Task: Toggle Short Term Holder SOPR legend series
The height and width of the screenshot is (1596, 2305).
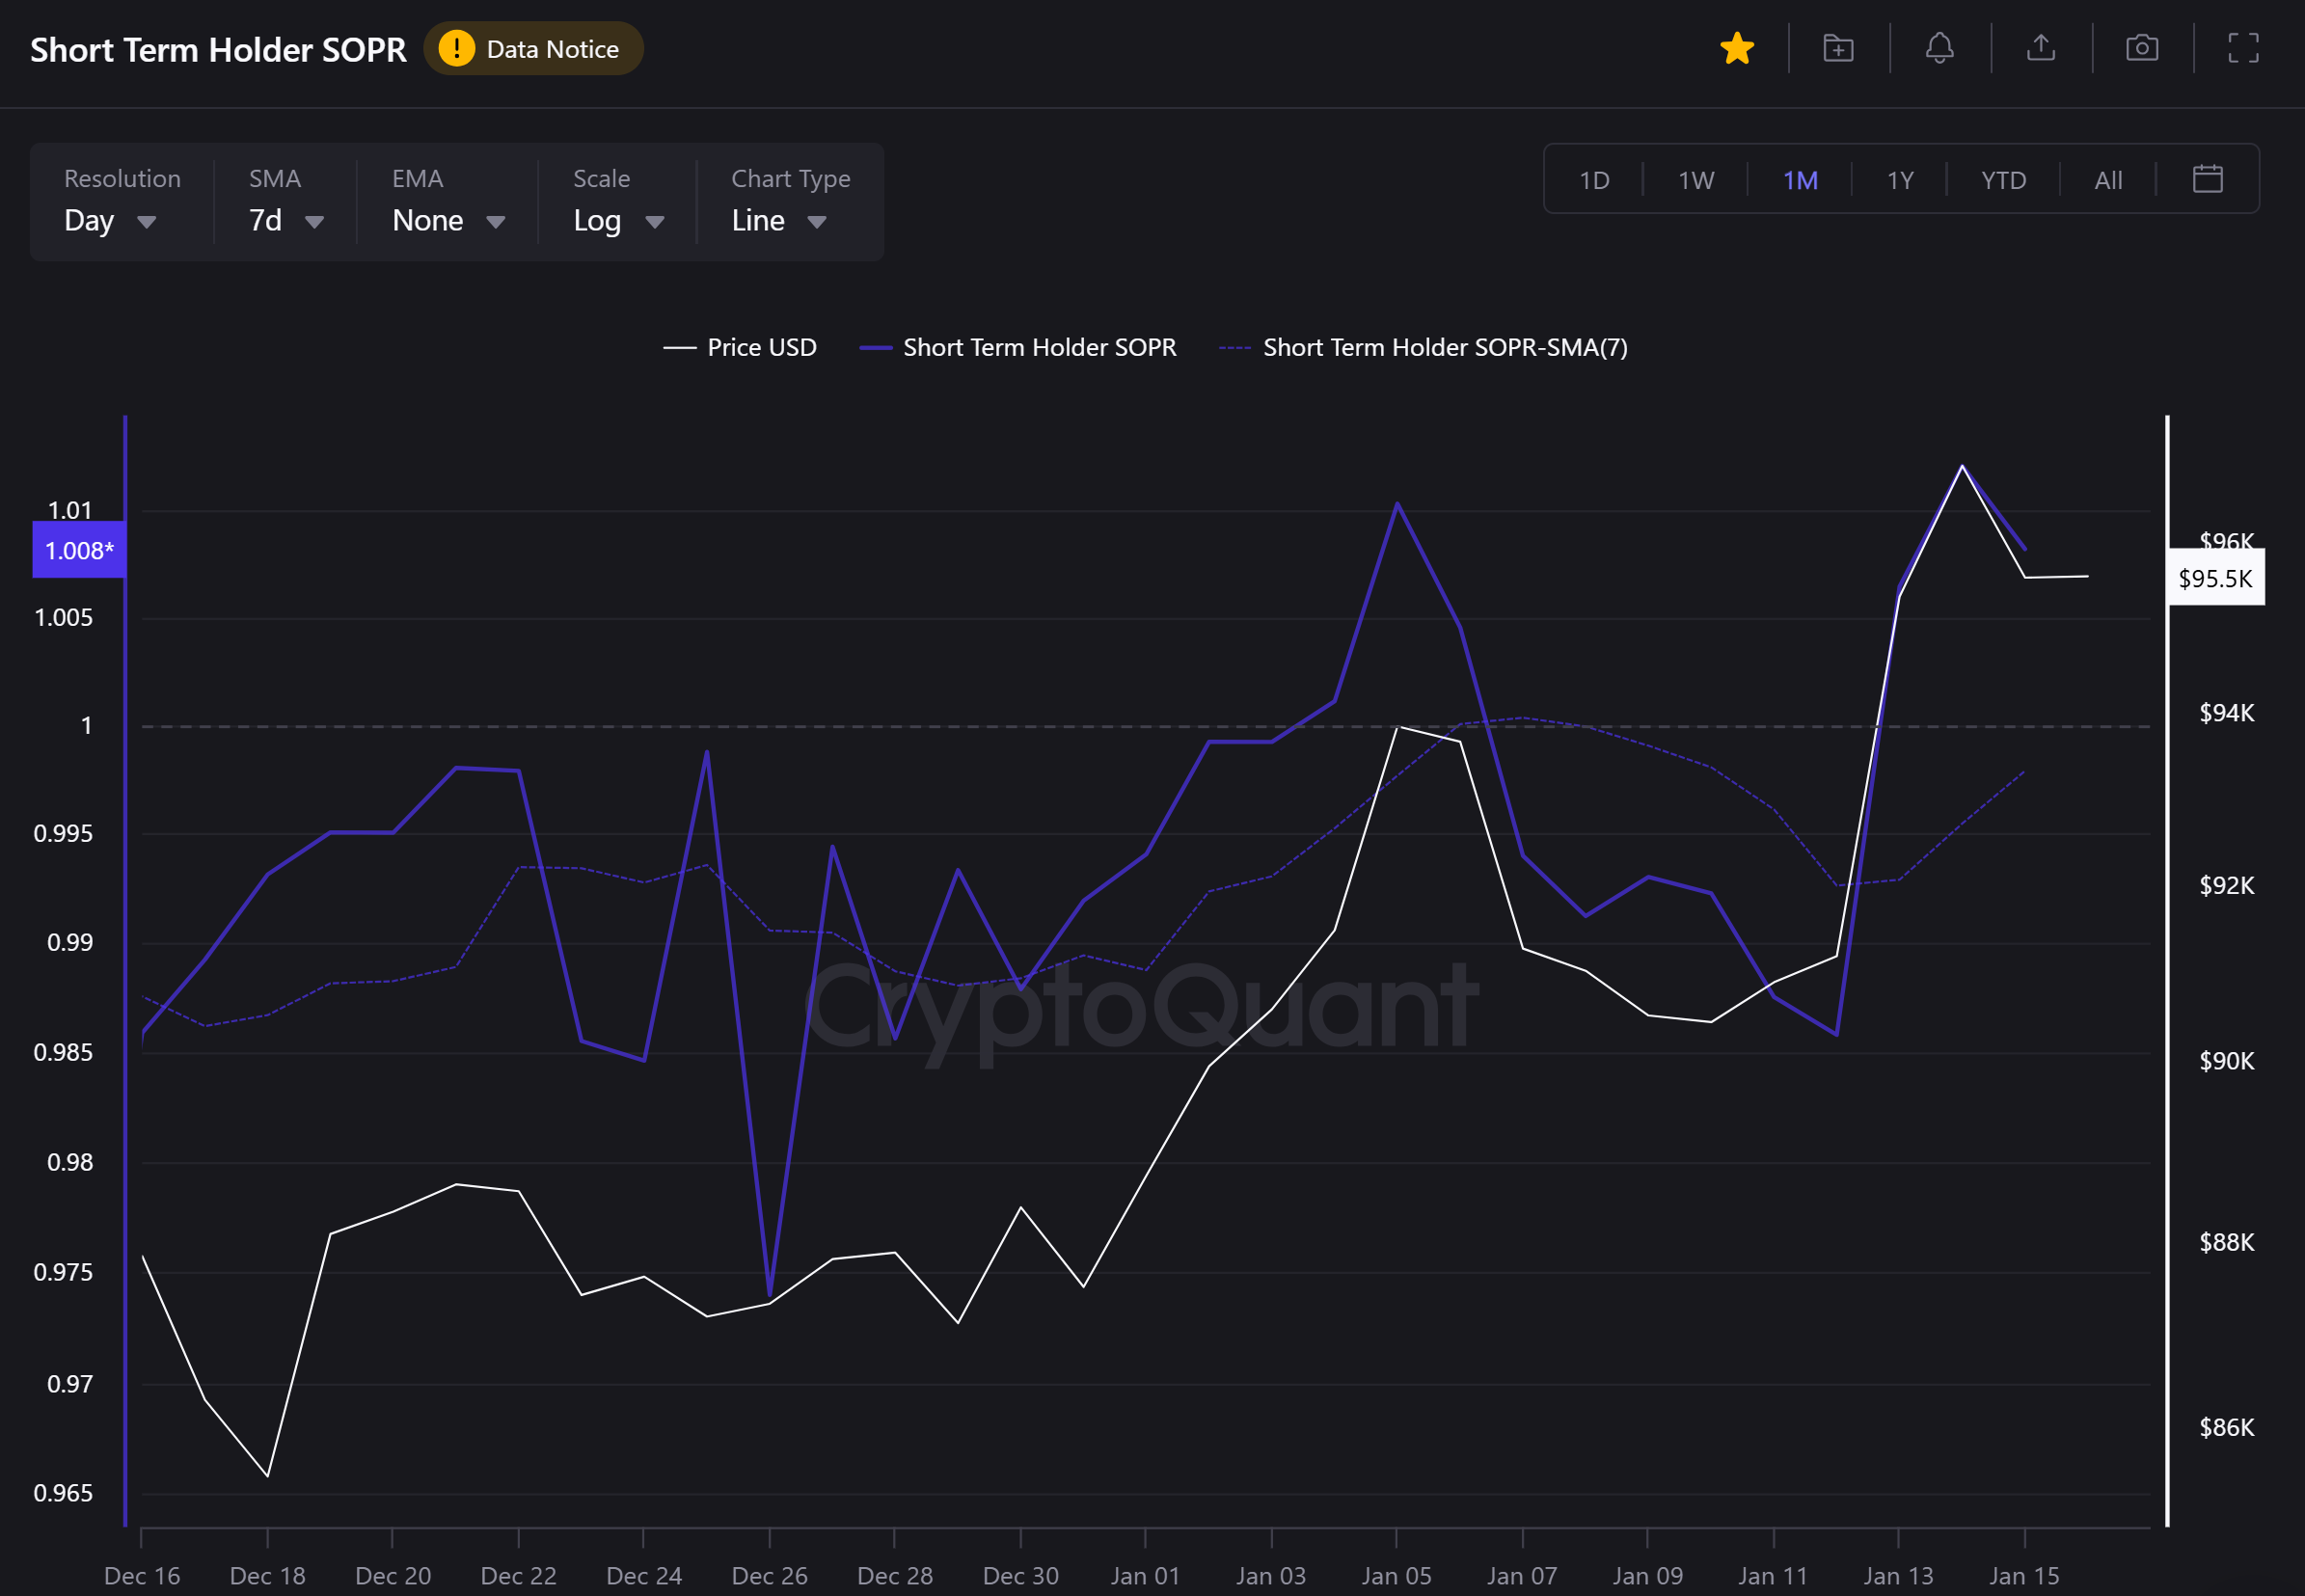Action: tap(1018, 347)
